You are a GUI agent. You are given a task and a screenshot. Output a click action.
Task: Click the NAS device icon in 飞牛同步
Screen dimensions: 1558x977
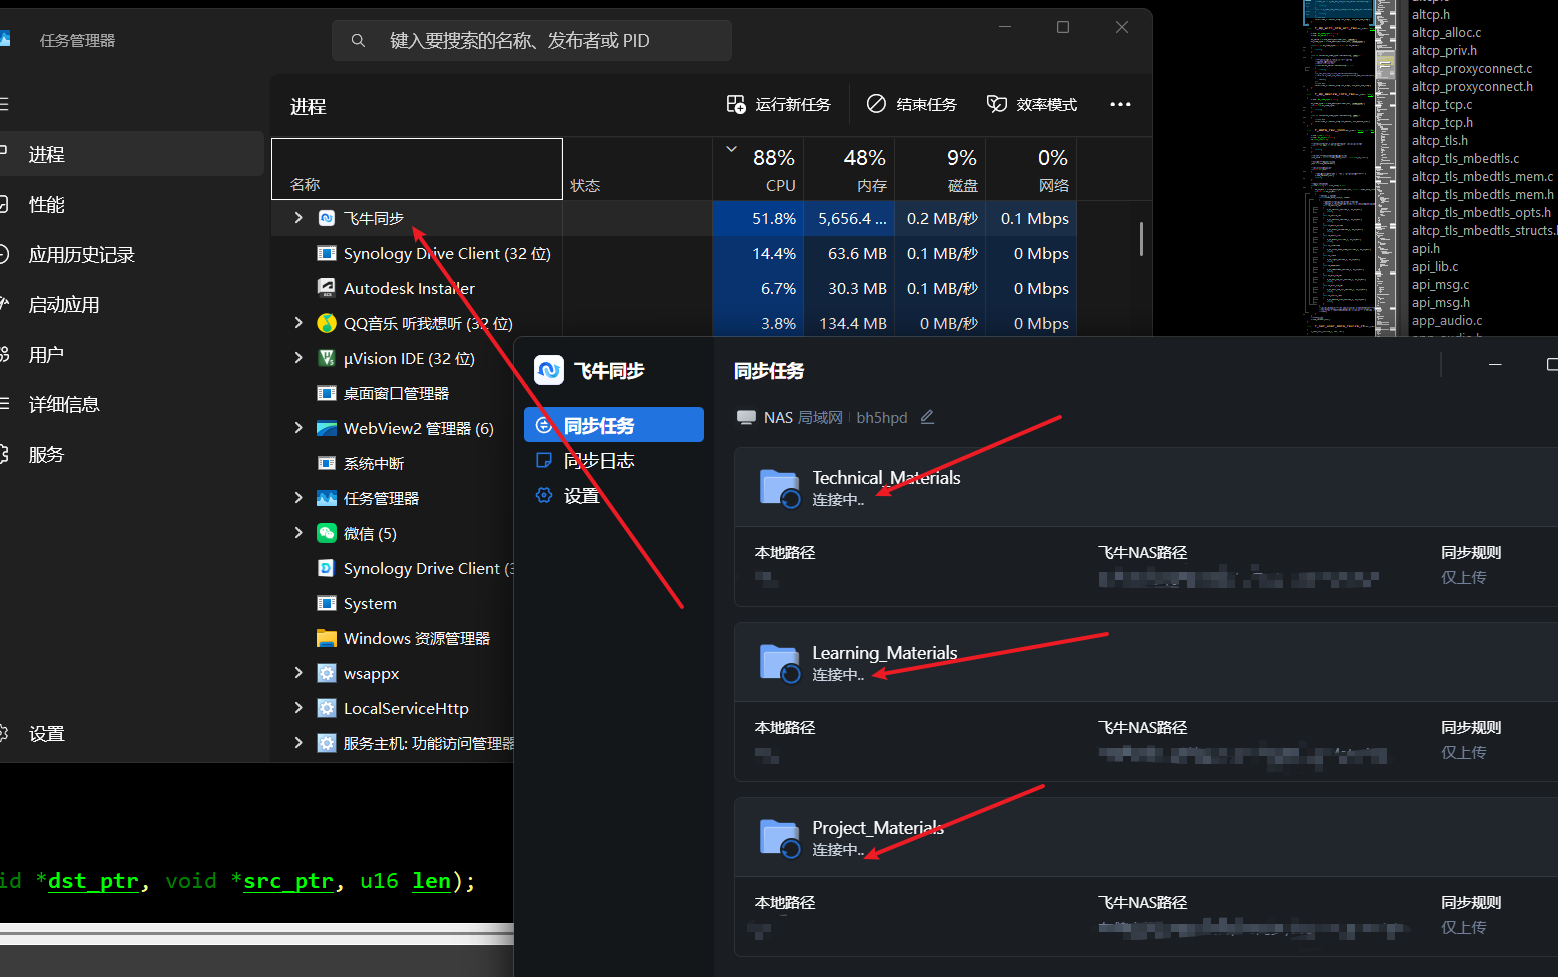tap(746, 417)
